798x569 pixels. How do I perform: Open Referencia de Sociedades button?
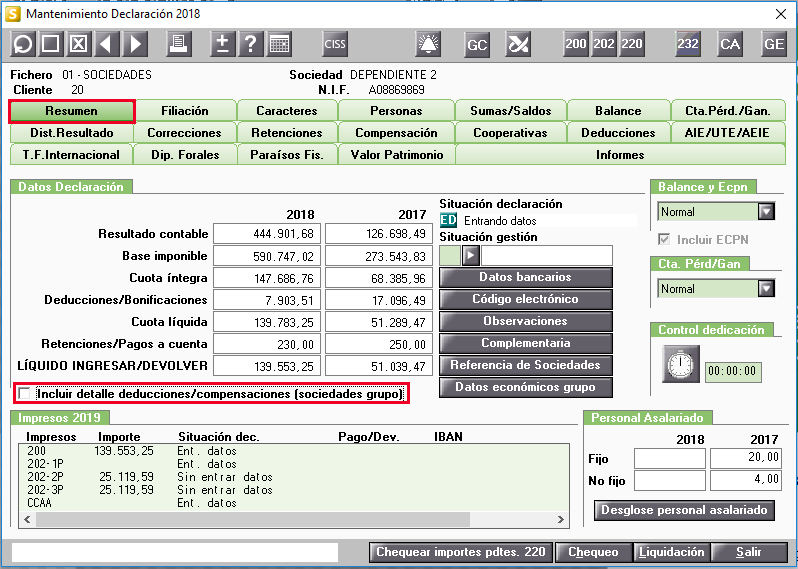click(x=526, y=365)
